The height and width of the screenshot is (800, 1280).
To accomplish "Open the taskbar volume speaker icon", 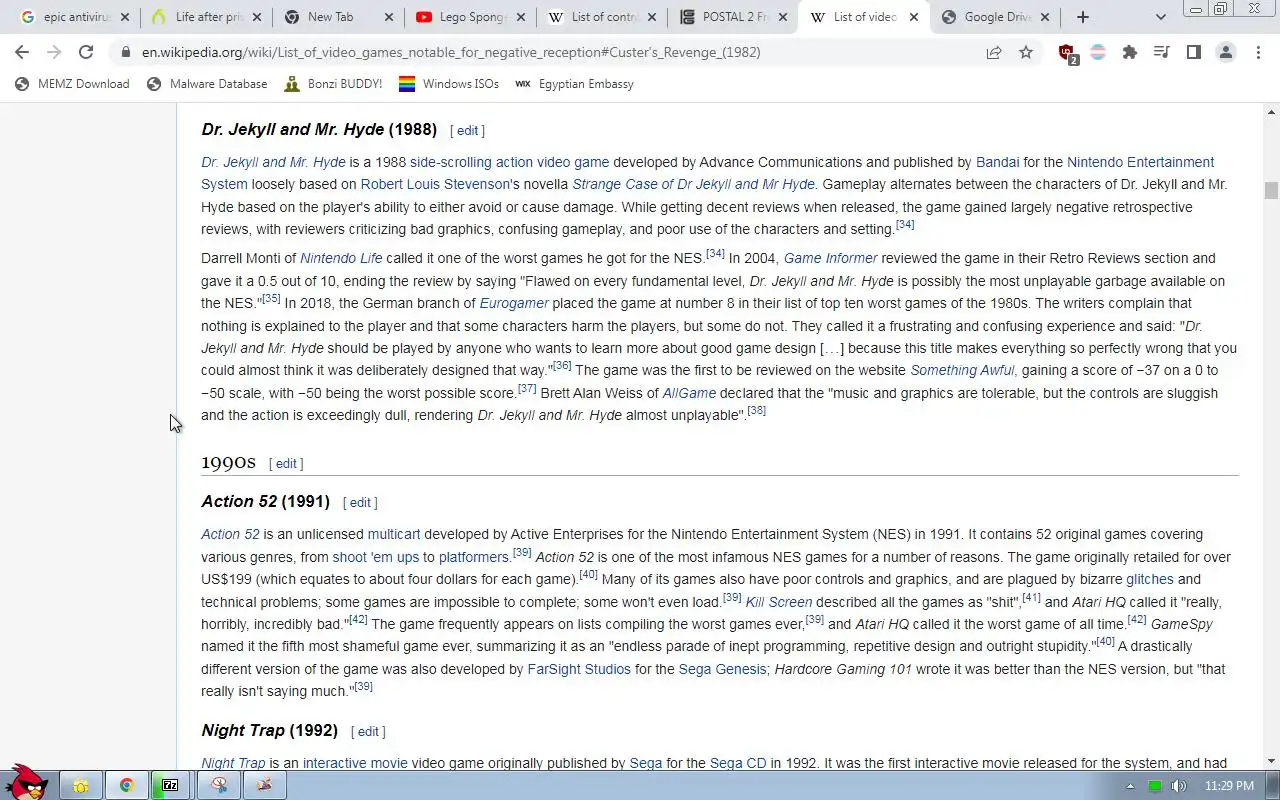I will pos(1178,786).
